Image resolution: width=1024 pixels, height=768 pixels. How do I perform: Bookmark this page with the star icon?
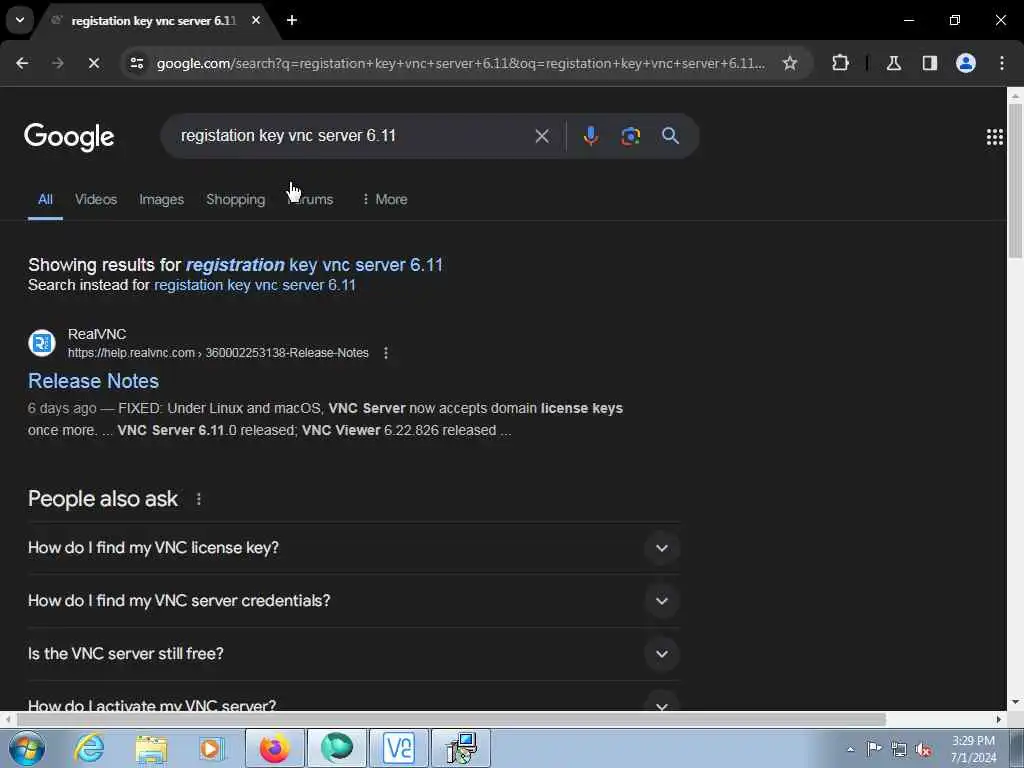[790, 63]
